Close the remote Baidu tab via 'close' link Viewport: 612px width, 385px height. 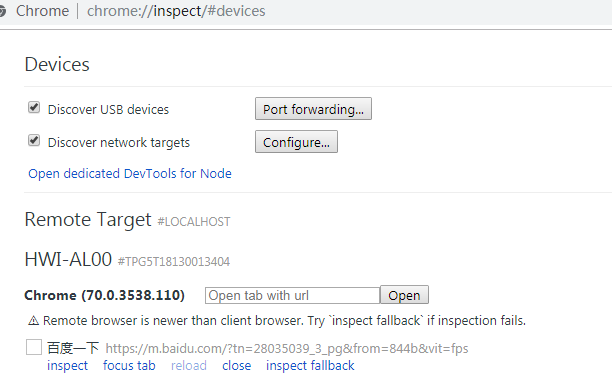pos(237,365)
